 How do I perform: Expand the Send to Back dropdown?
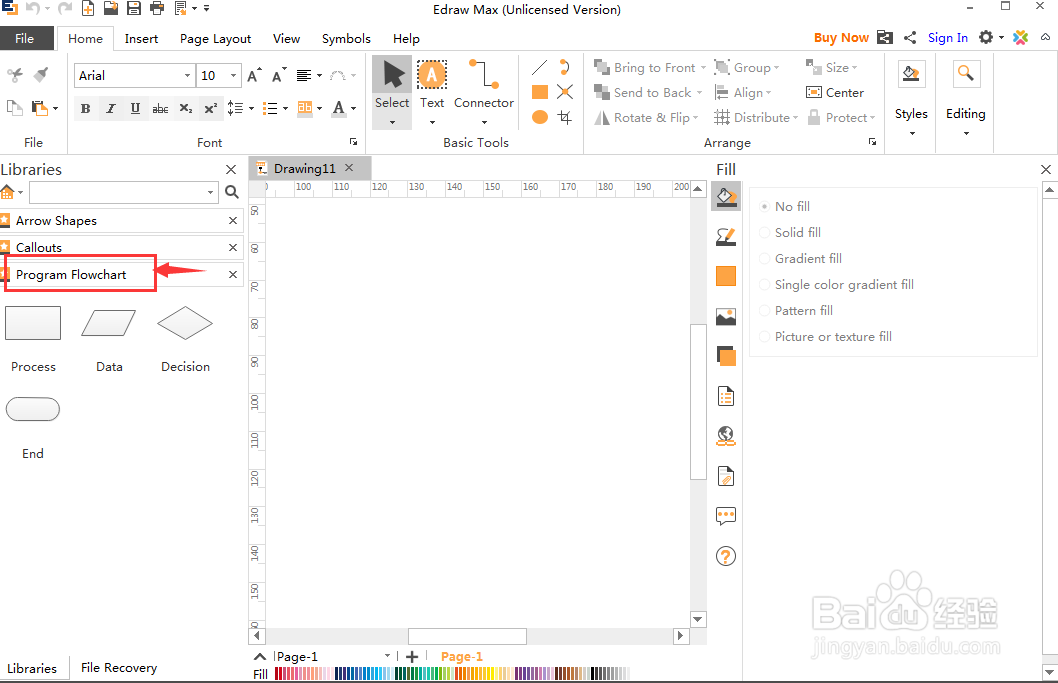click(x=699, y=92)
